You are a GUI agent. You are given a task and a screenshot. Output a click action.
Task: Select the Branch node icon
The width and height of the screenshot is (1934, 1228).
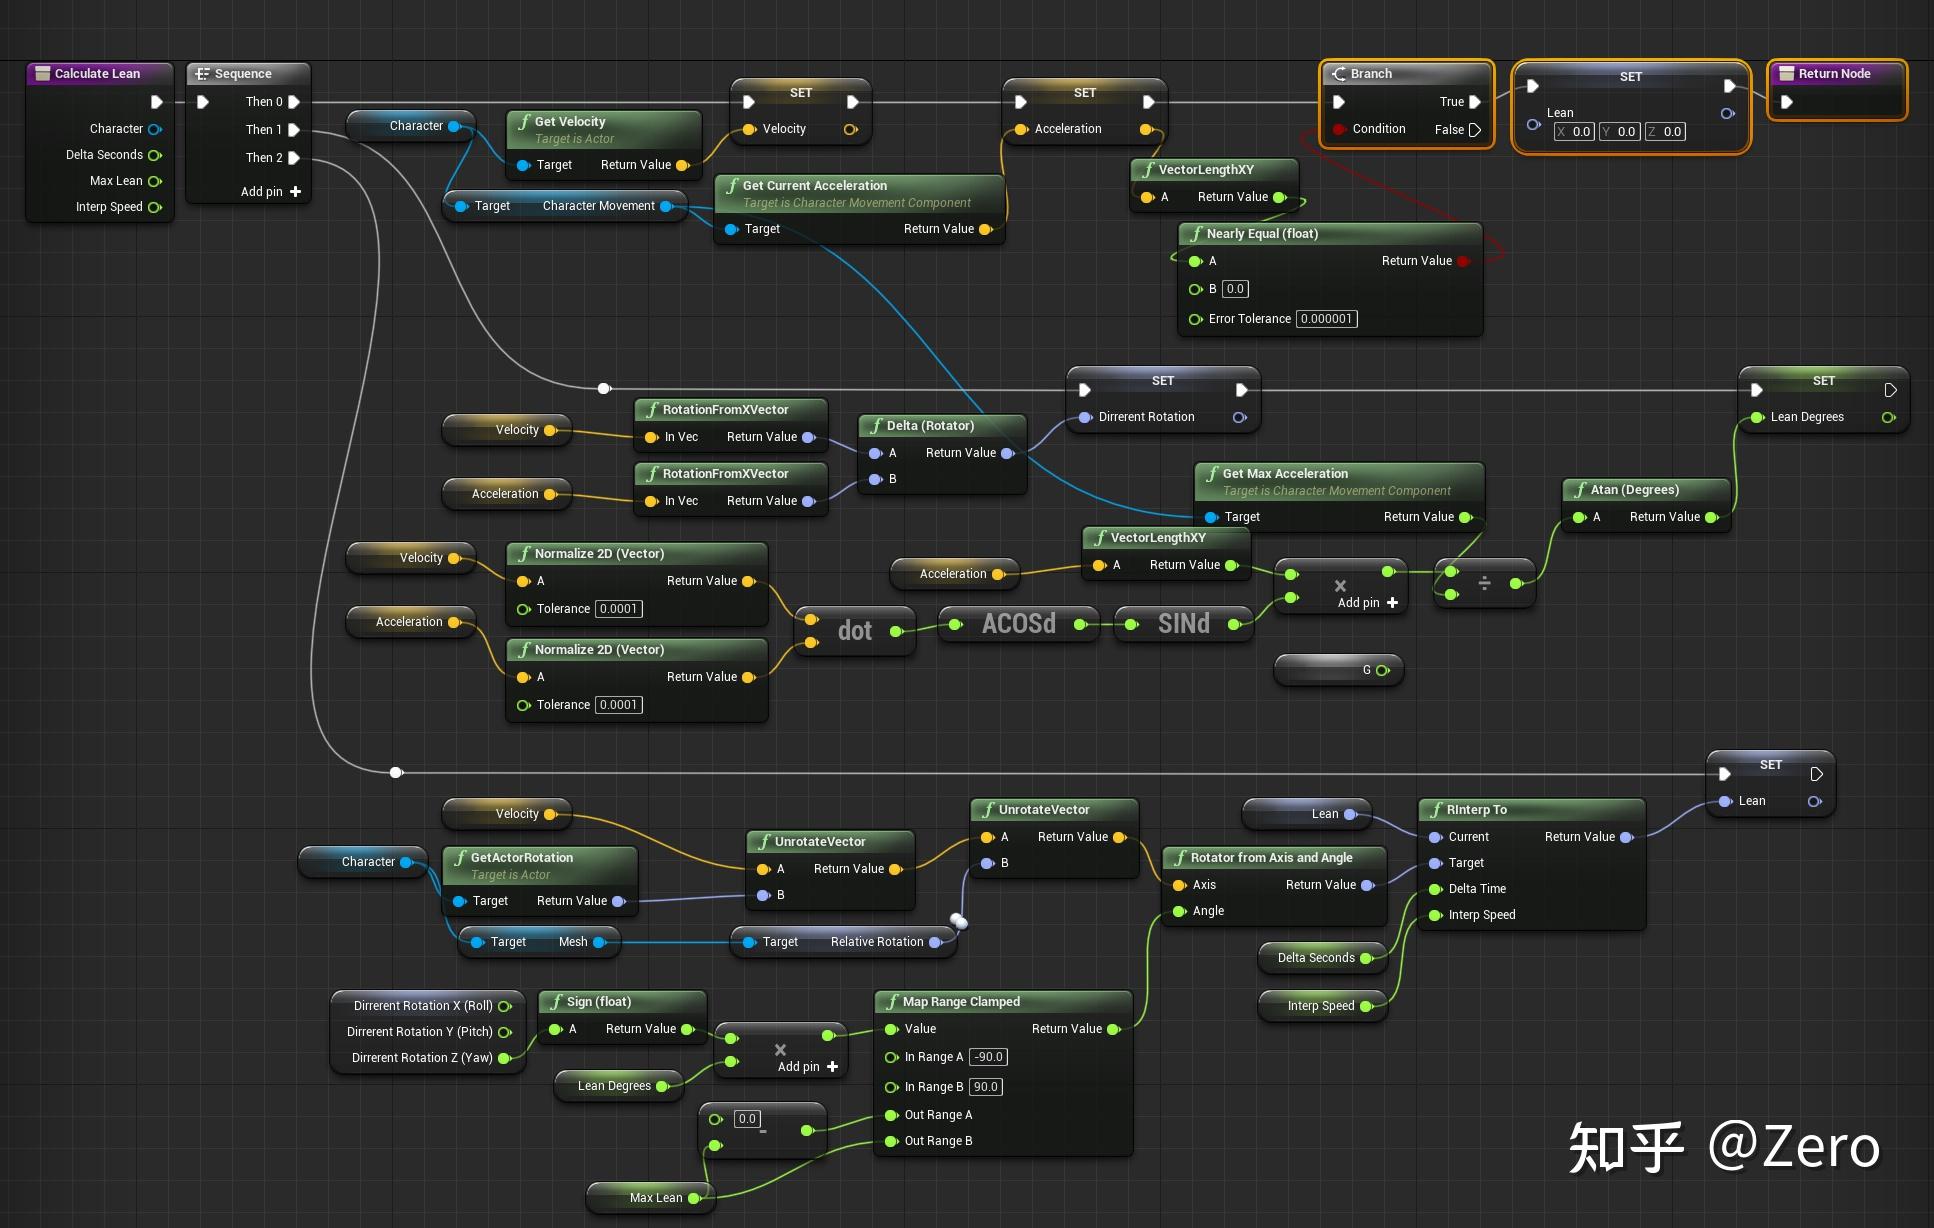(x=1340, y=73)
